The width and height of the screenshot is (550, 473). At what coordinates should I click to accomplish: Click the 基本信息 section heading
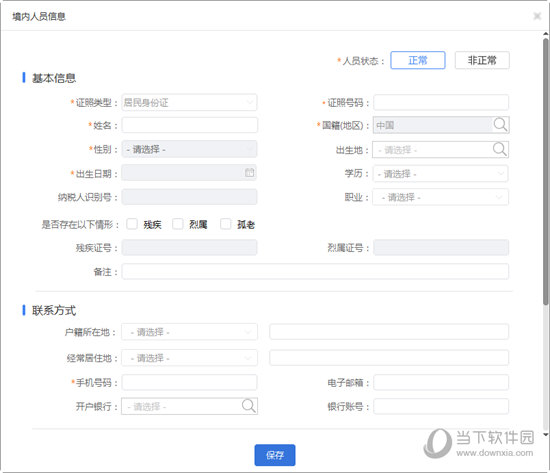pyautogui.click(x=54, y=78)
